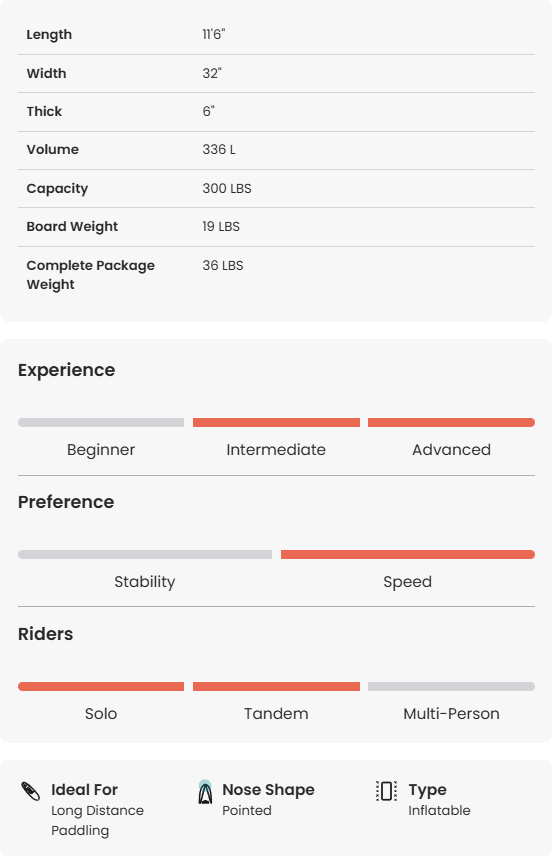Image resolution: width=553 pixels, height=856 pixels.
Task: Click the Solo riders bar
Action: tap(101, 687)
